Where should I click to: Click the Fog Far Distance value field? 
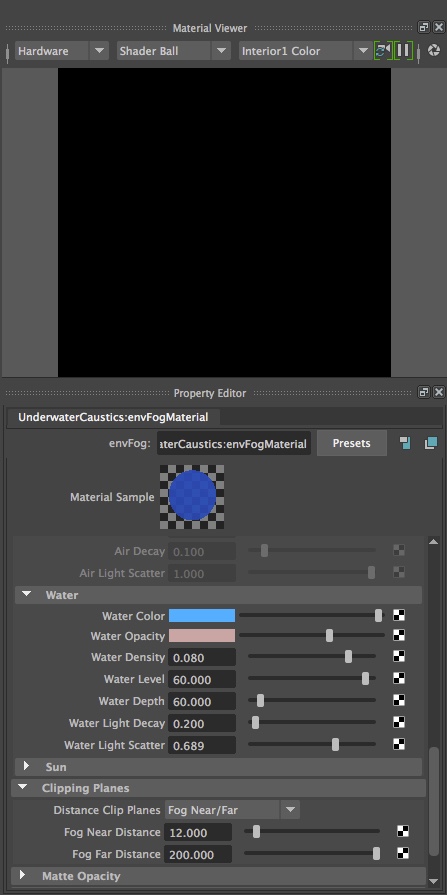(x=198, y=854)
